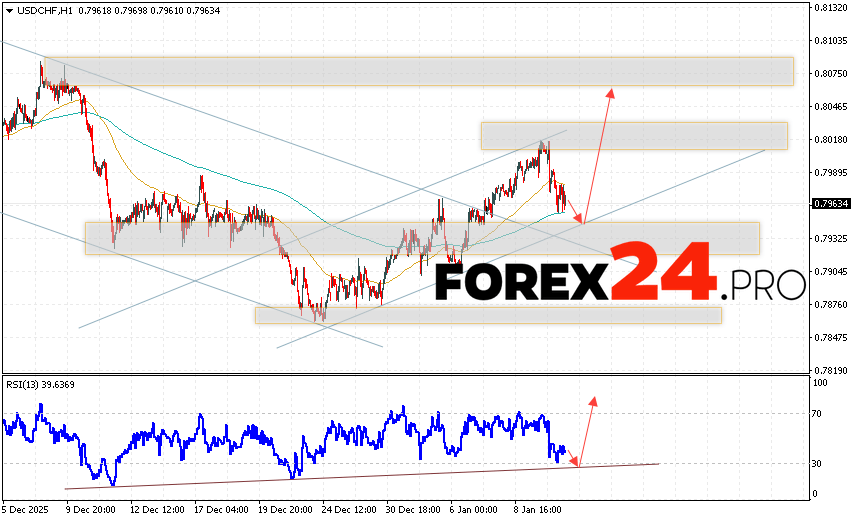Image resolution: width=855 pixels, height=521 pixels.
Task: Click the small red downward arrow near current price
Action: [575, 212]
